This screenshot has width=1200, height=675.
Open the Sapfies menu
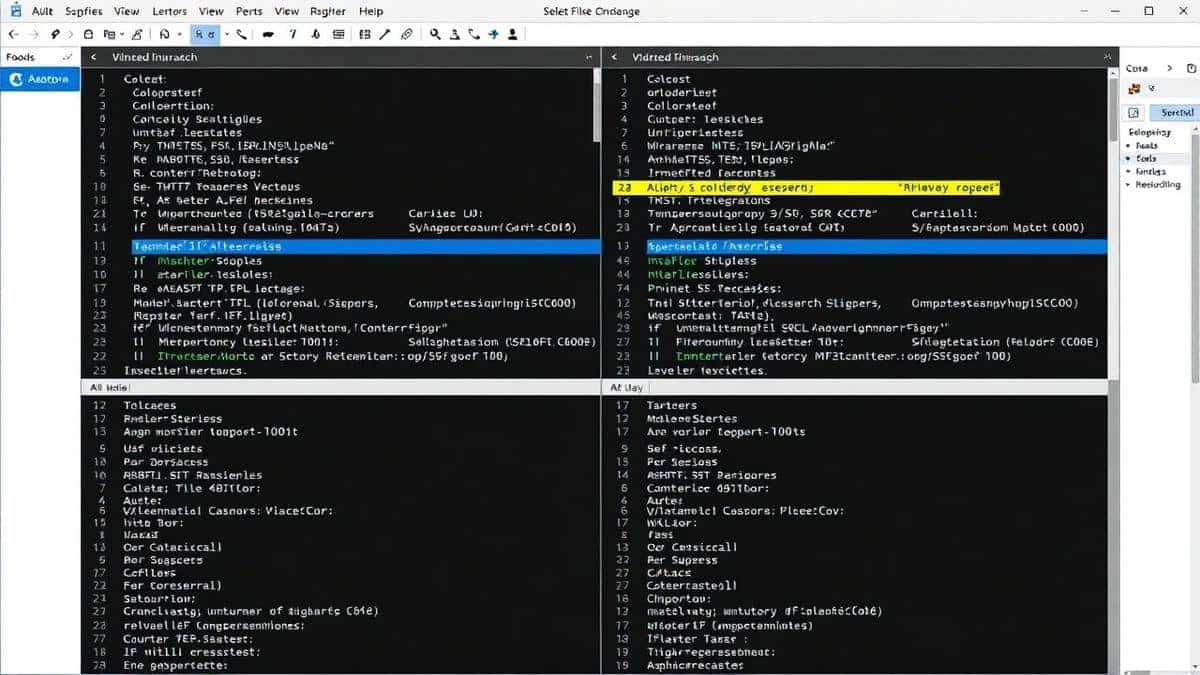83,11
